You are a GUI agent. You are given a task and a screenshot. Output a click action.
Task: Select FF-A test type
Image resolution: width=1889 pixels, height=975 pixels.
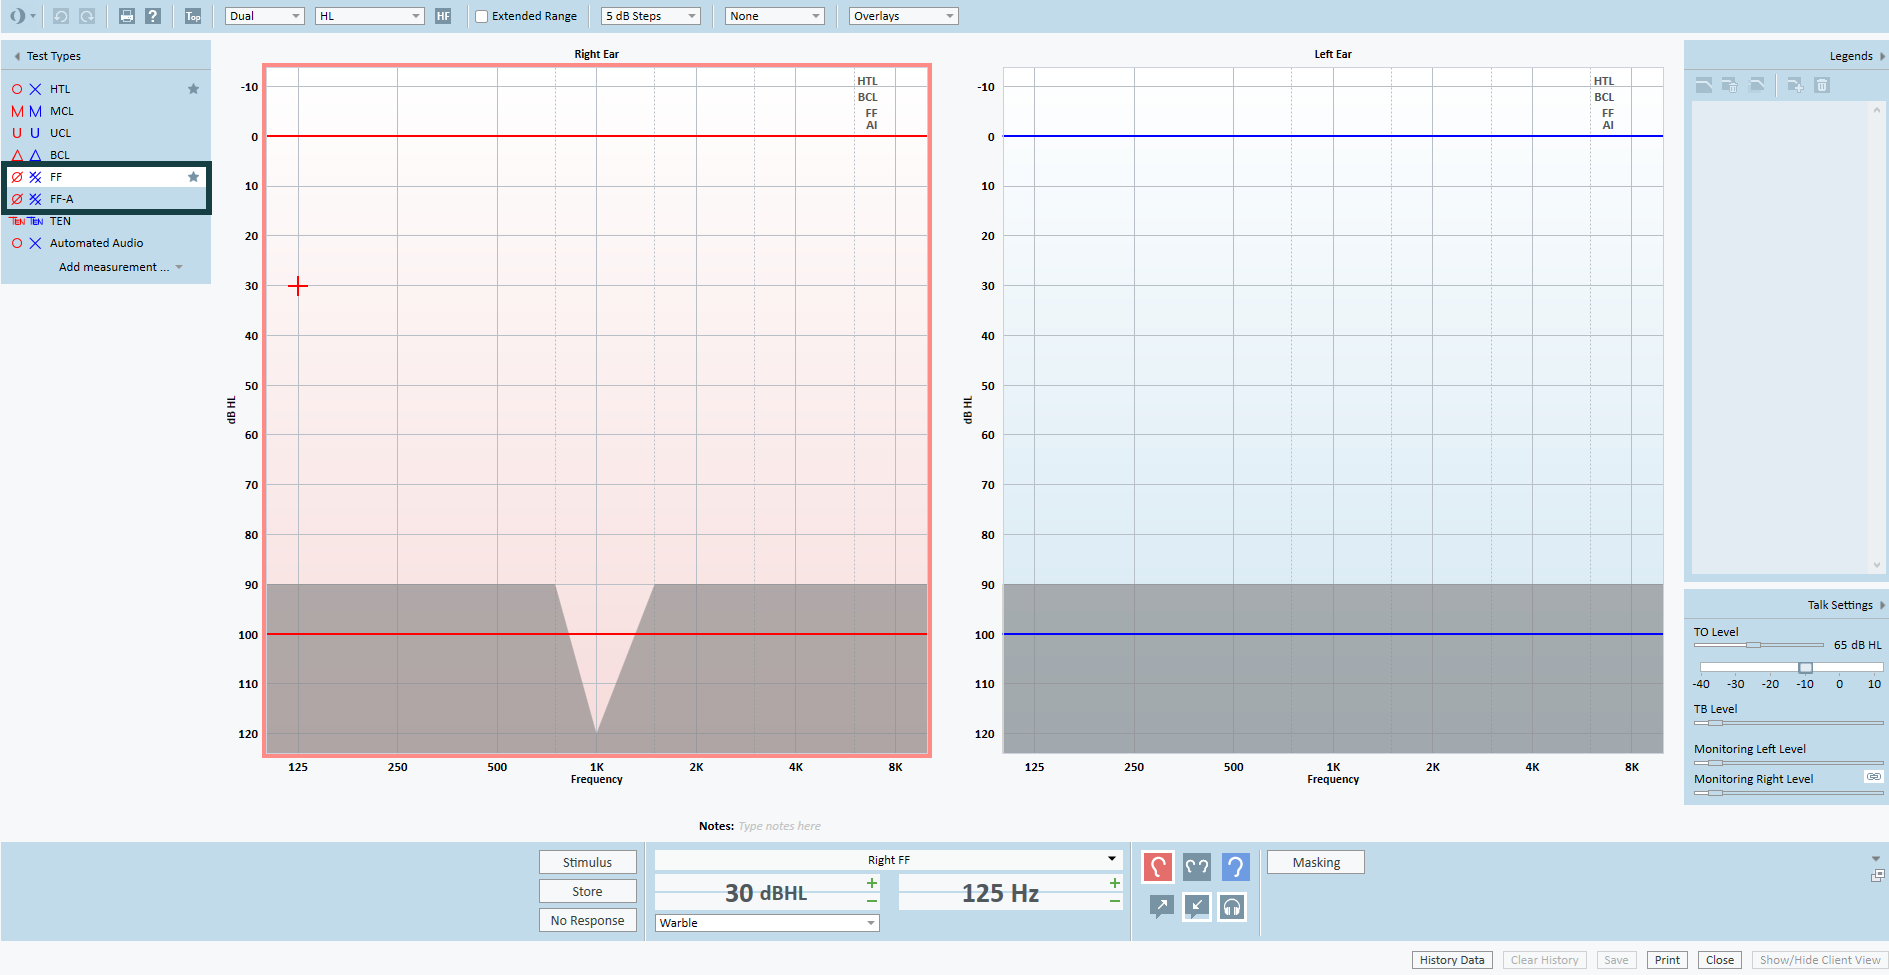[x=104, y=199]
